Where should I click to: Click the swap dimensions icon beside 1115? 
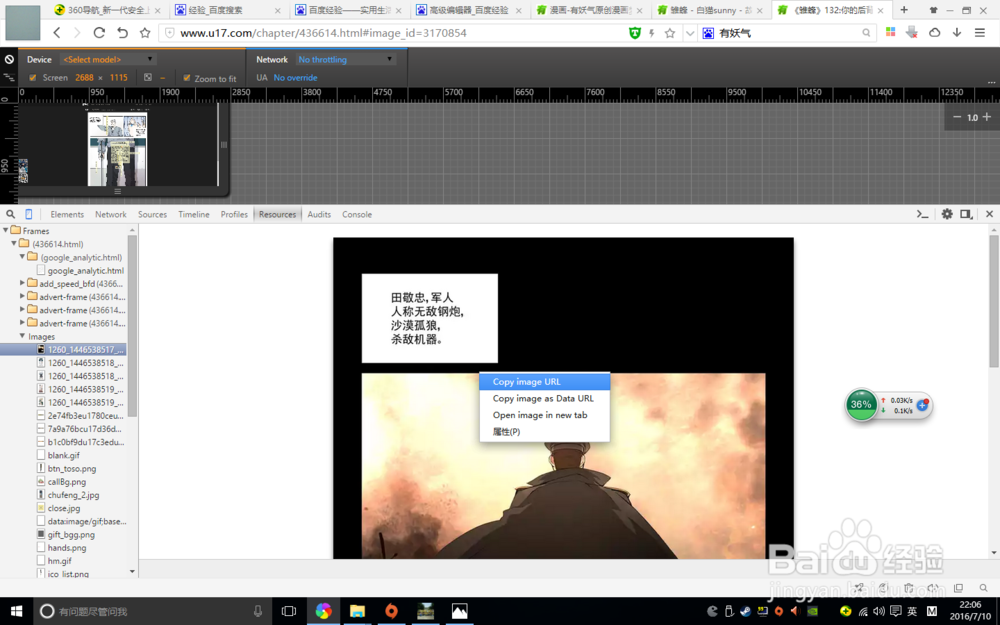147,77
